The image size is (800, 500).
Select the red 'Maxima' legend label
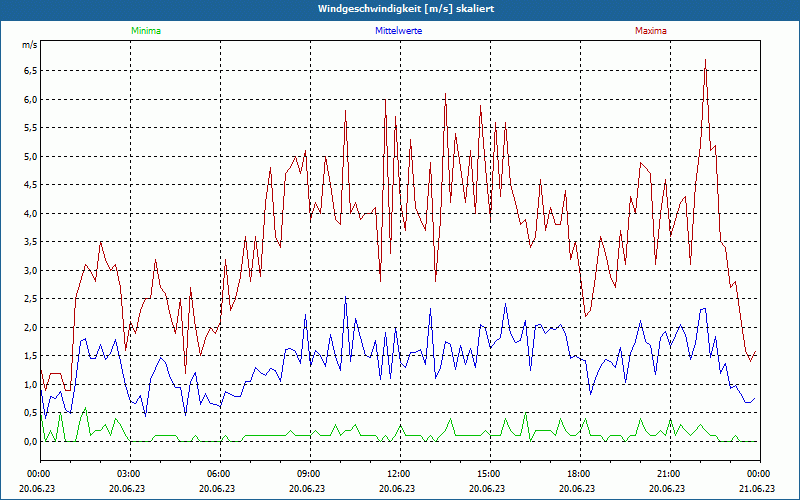point(651,31)
